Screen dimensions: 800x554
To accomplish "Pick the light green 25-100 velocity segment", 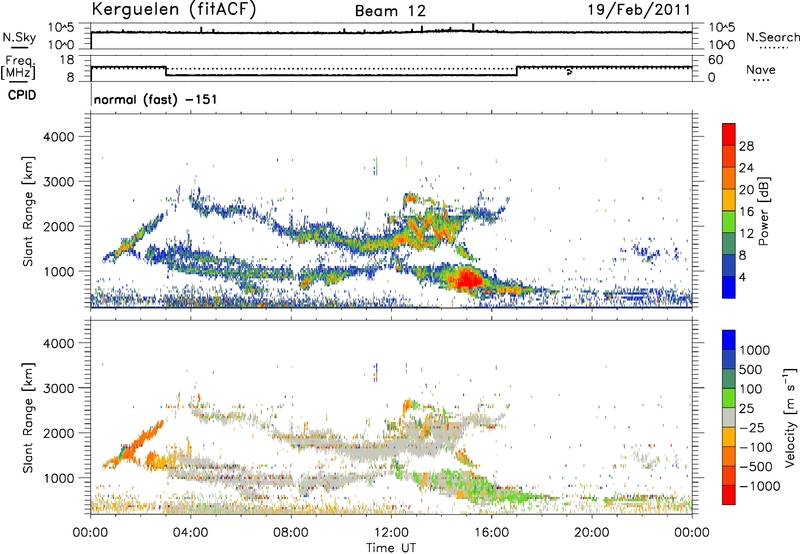I will (729, 398).
